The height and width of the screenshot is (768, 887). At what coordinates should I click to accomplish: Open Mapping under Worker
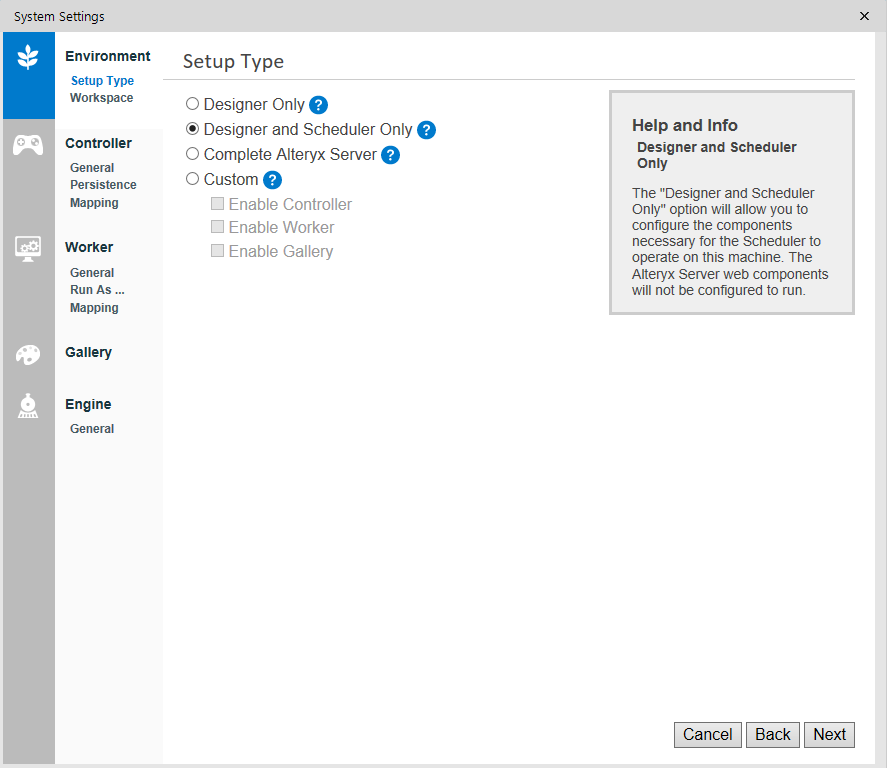tap(94, 308)
